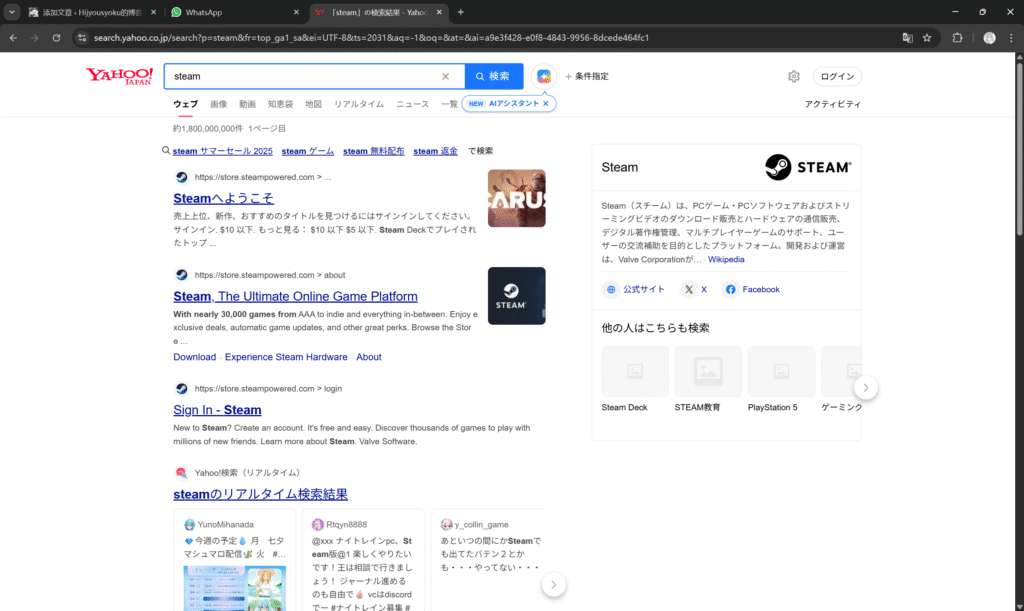Dismiss the AIアシスタント tooltip chip
Screen dimensions: 1024x611
point(546,103)
